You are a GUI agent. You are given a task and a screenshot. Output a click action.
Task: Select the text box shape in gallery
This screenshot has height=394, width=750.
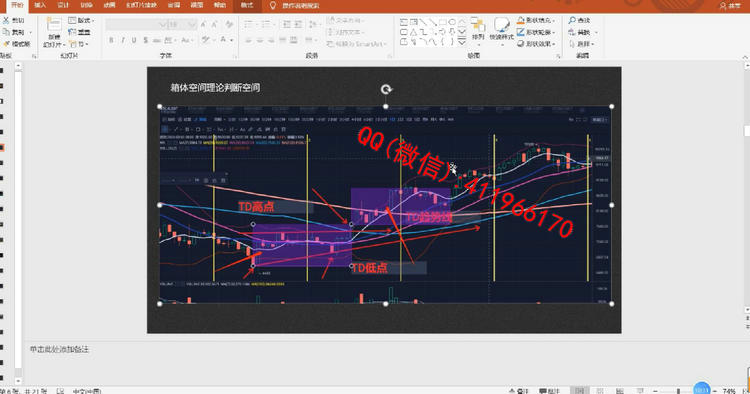(404, 22)
